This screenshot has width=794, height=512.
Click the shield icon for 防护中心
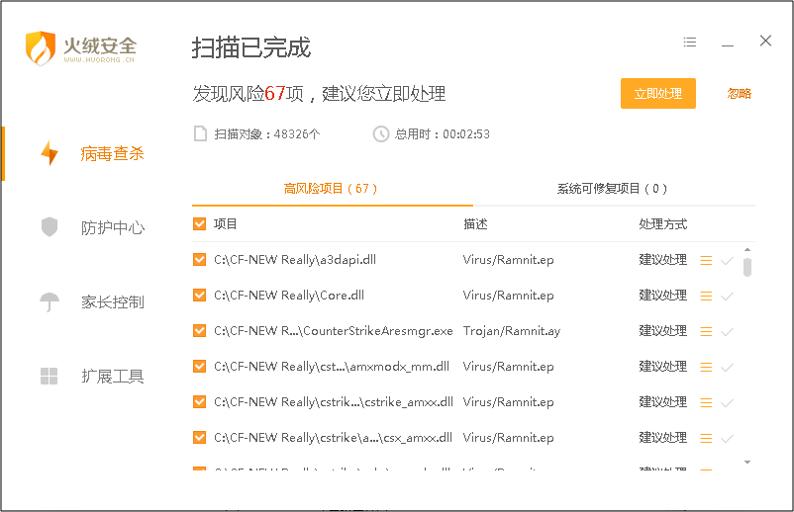49,227
